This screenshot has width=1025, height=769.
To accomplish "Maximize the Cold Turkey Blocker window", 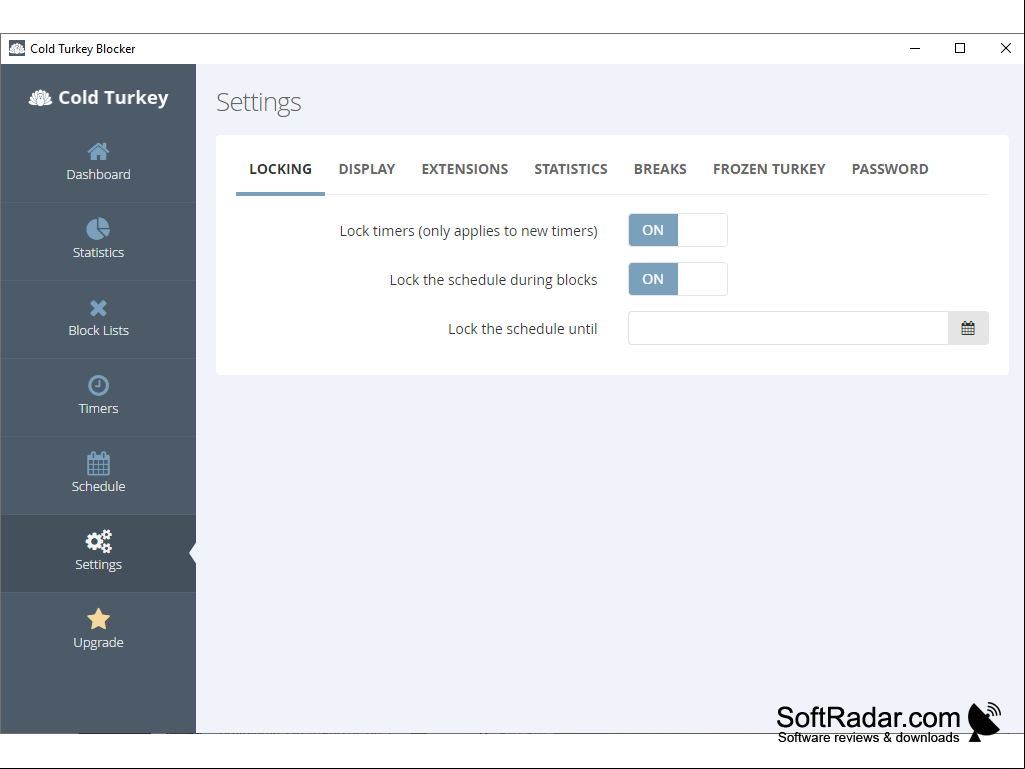I will click(x=960, y=48).
